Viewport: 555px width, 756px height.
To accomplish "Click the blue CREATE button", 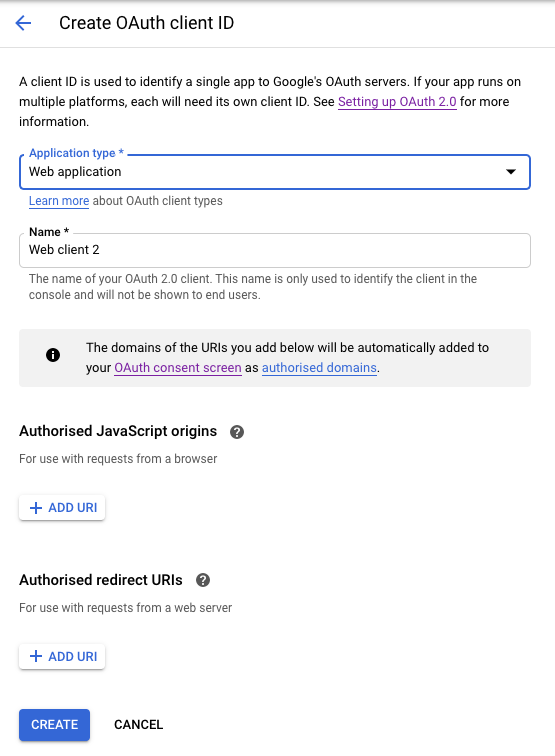I will click(54, 725).
